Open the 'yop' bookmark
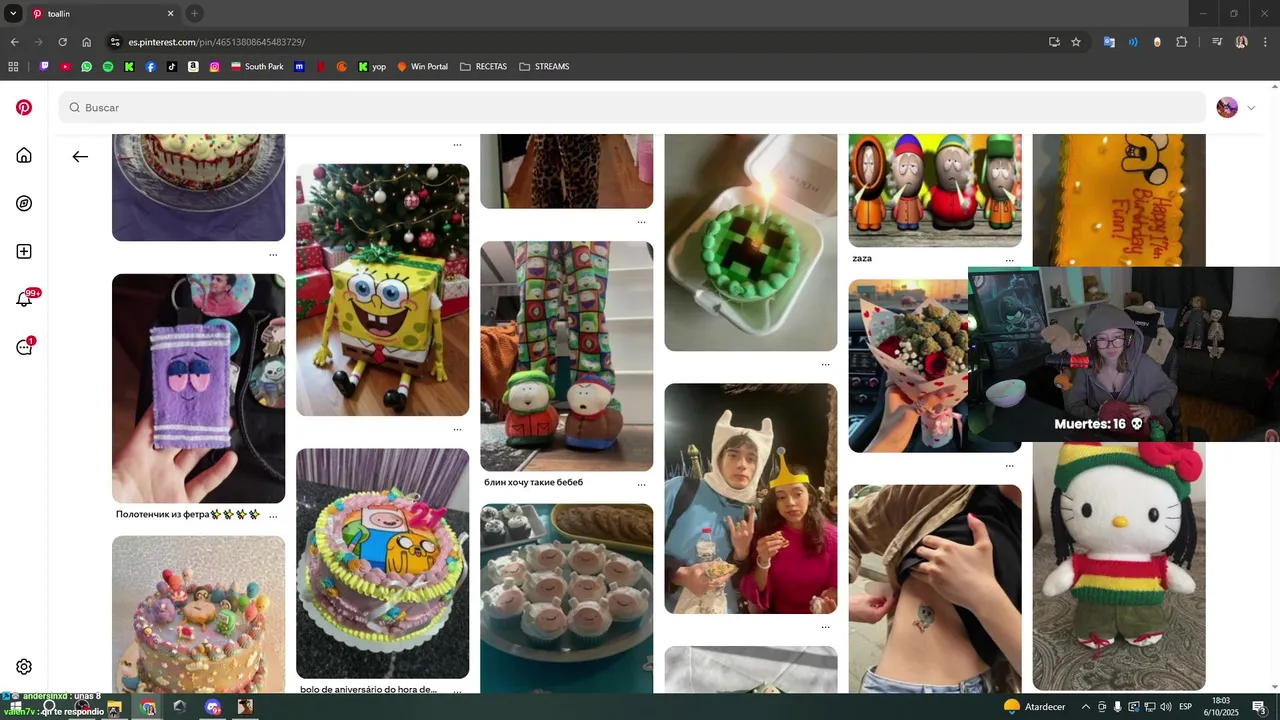The height and width of the screenshot is (720, 1280). [372, 67]
